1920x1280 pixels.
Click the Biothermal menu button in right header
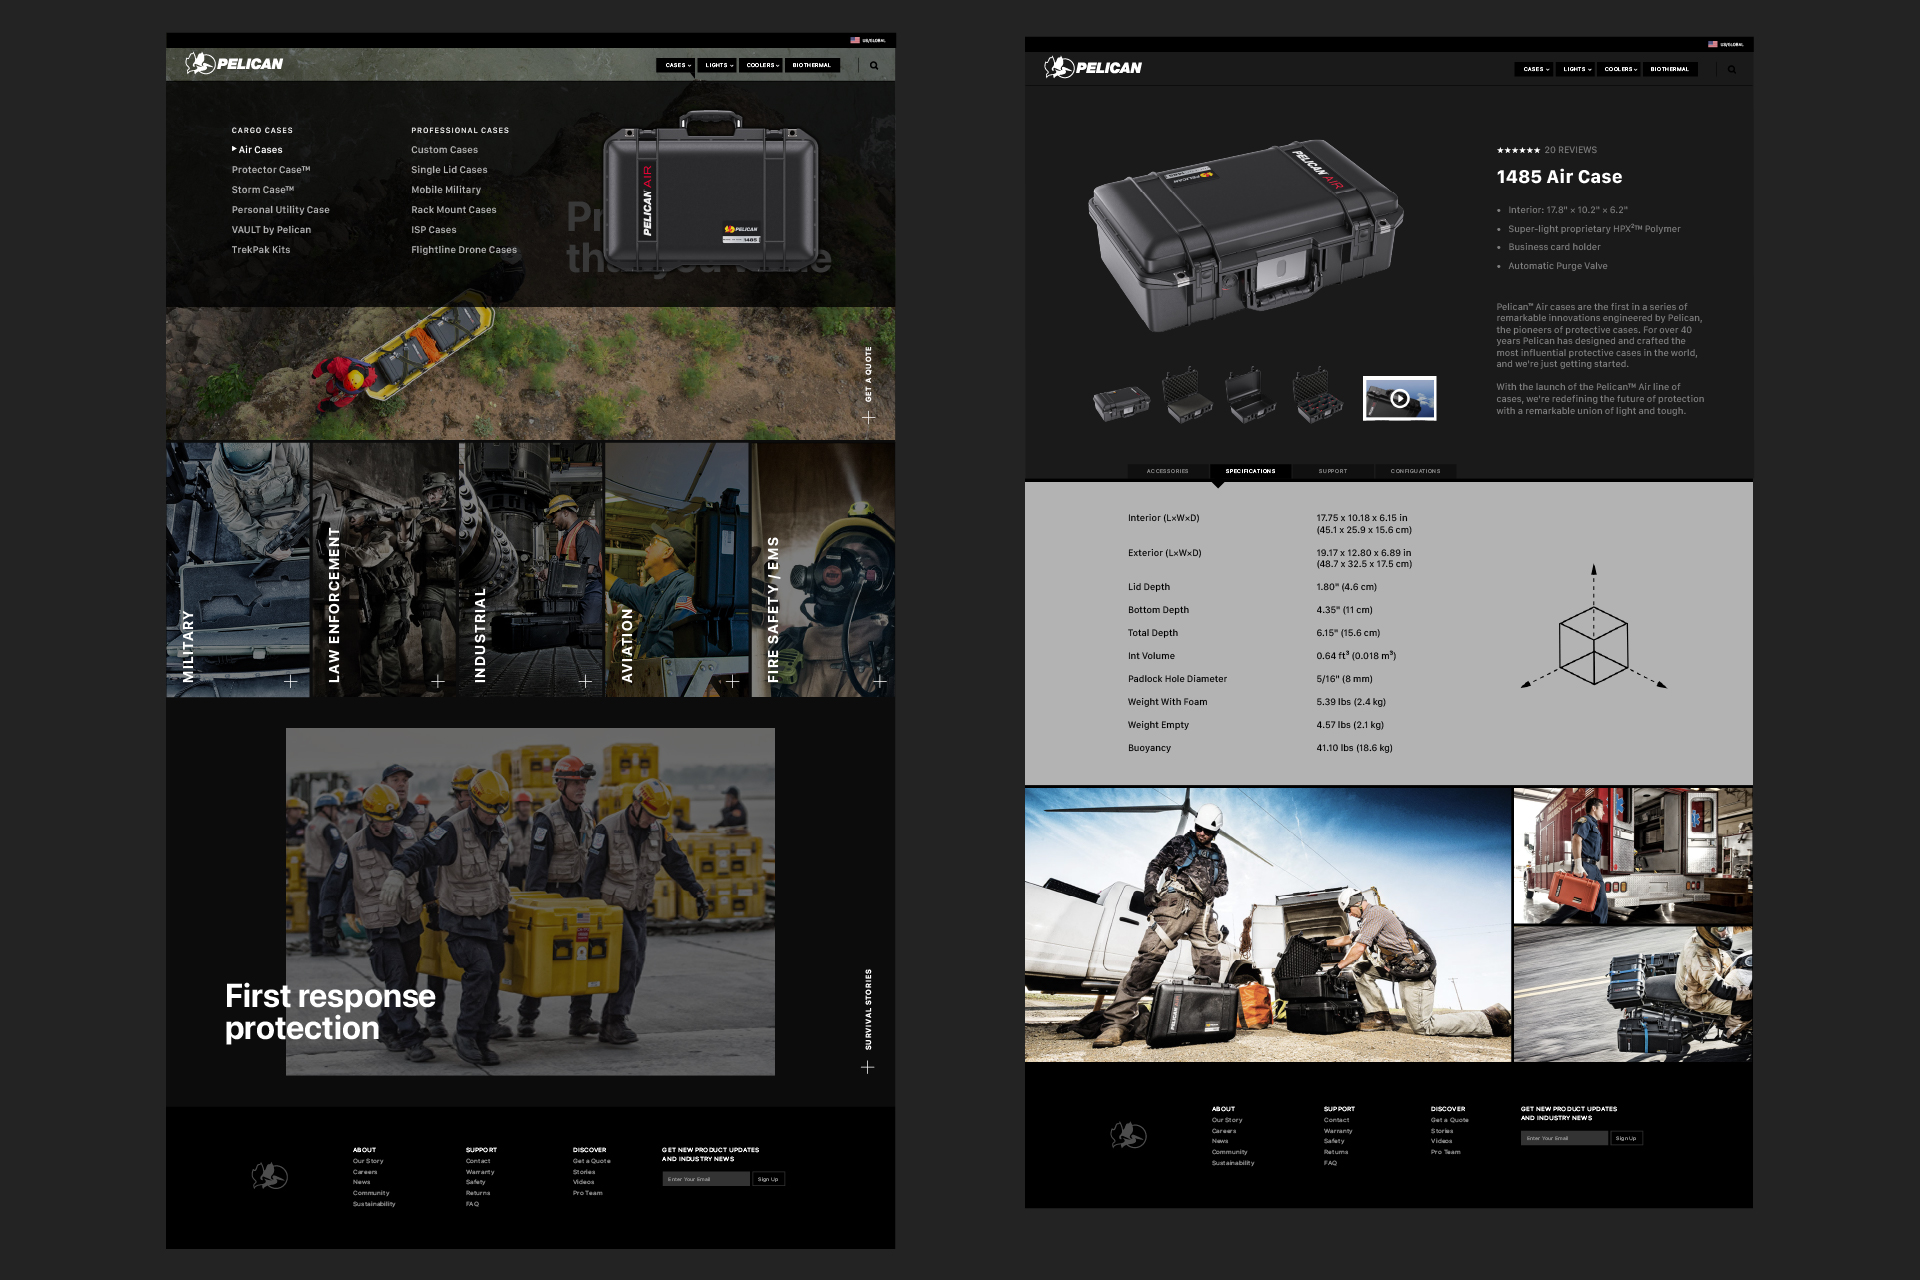tap(1669, 70)
